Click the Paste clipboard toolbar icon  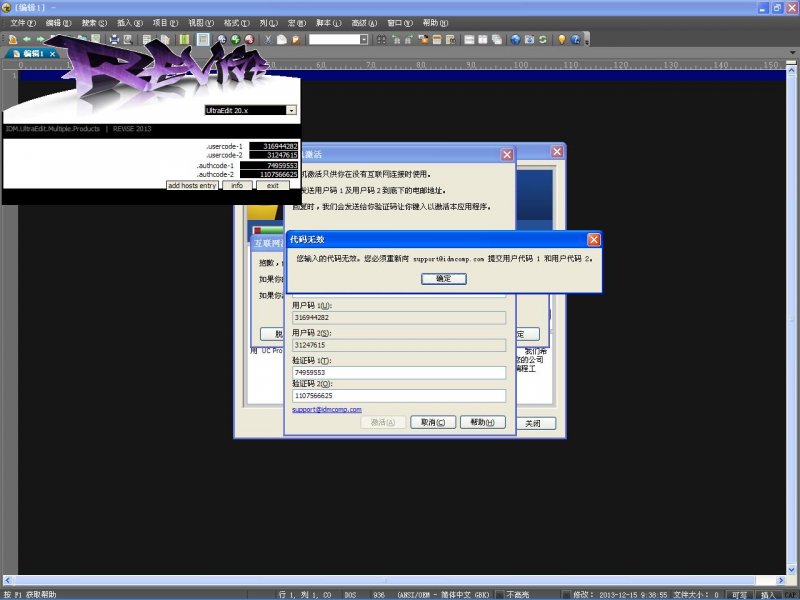pos(295,39)
